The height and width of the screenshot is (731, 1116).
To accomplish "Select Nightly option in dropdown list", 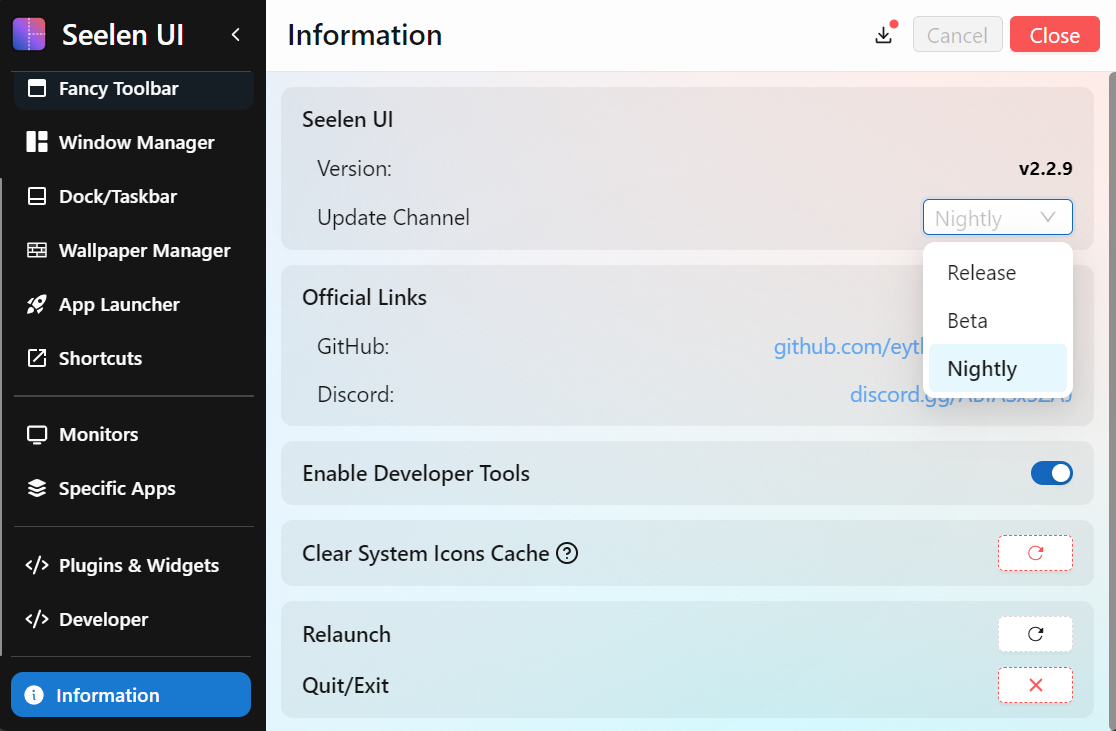I will pyautogui.click(x=997, y=369).
